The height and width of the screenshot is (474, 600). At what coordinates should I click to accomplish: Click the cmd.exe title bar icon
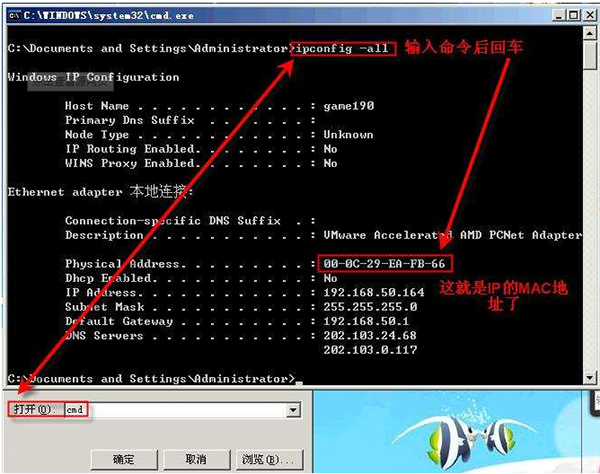click(x=14, y=15)
